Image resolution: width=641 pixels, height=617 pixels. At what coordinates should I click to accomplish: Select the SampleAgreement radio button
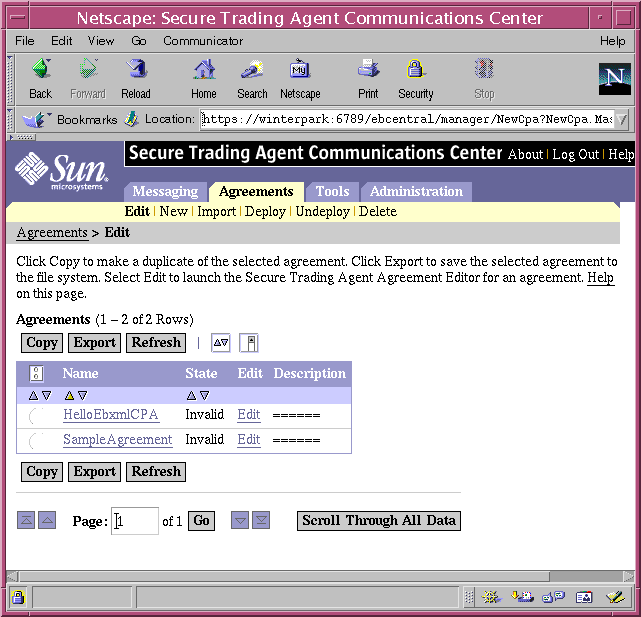[36, 440]
